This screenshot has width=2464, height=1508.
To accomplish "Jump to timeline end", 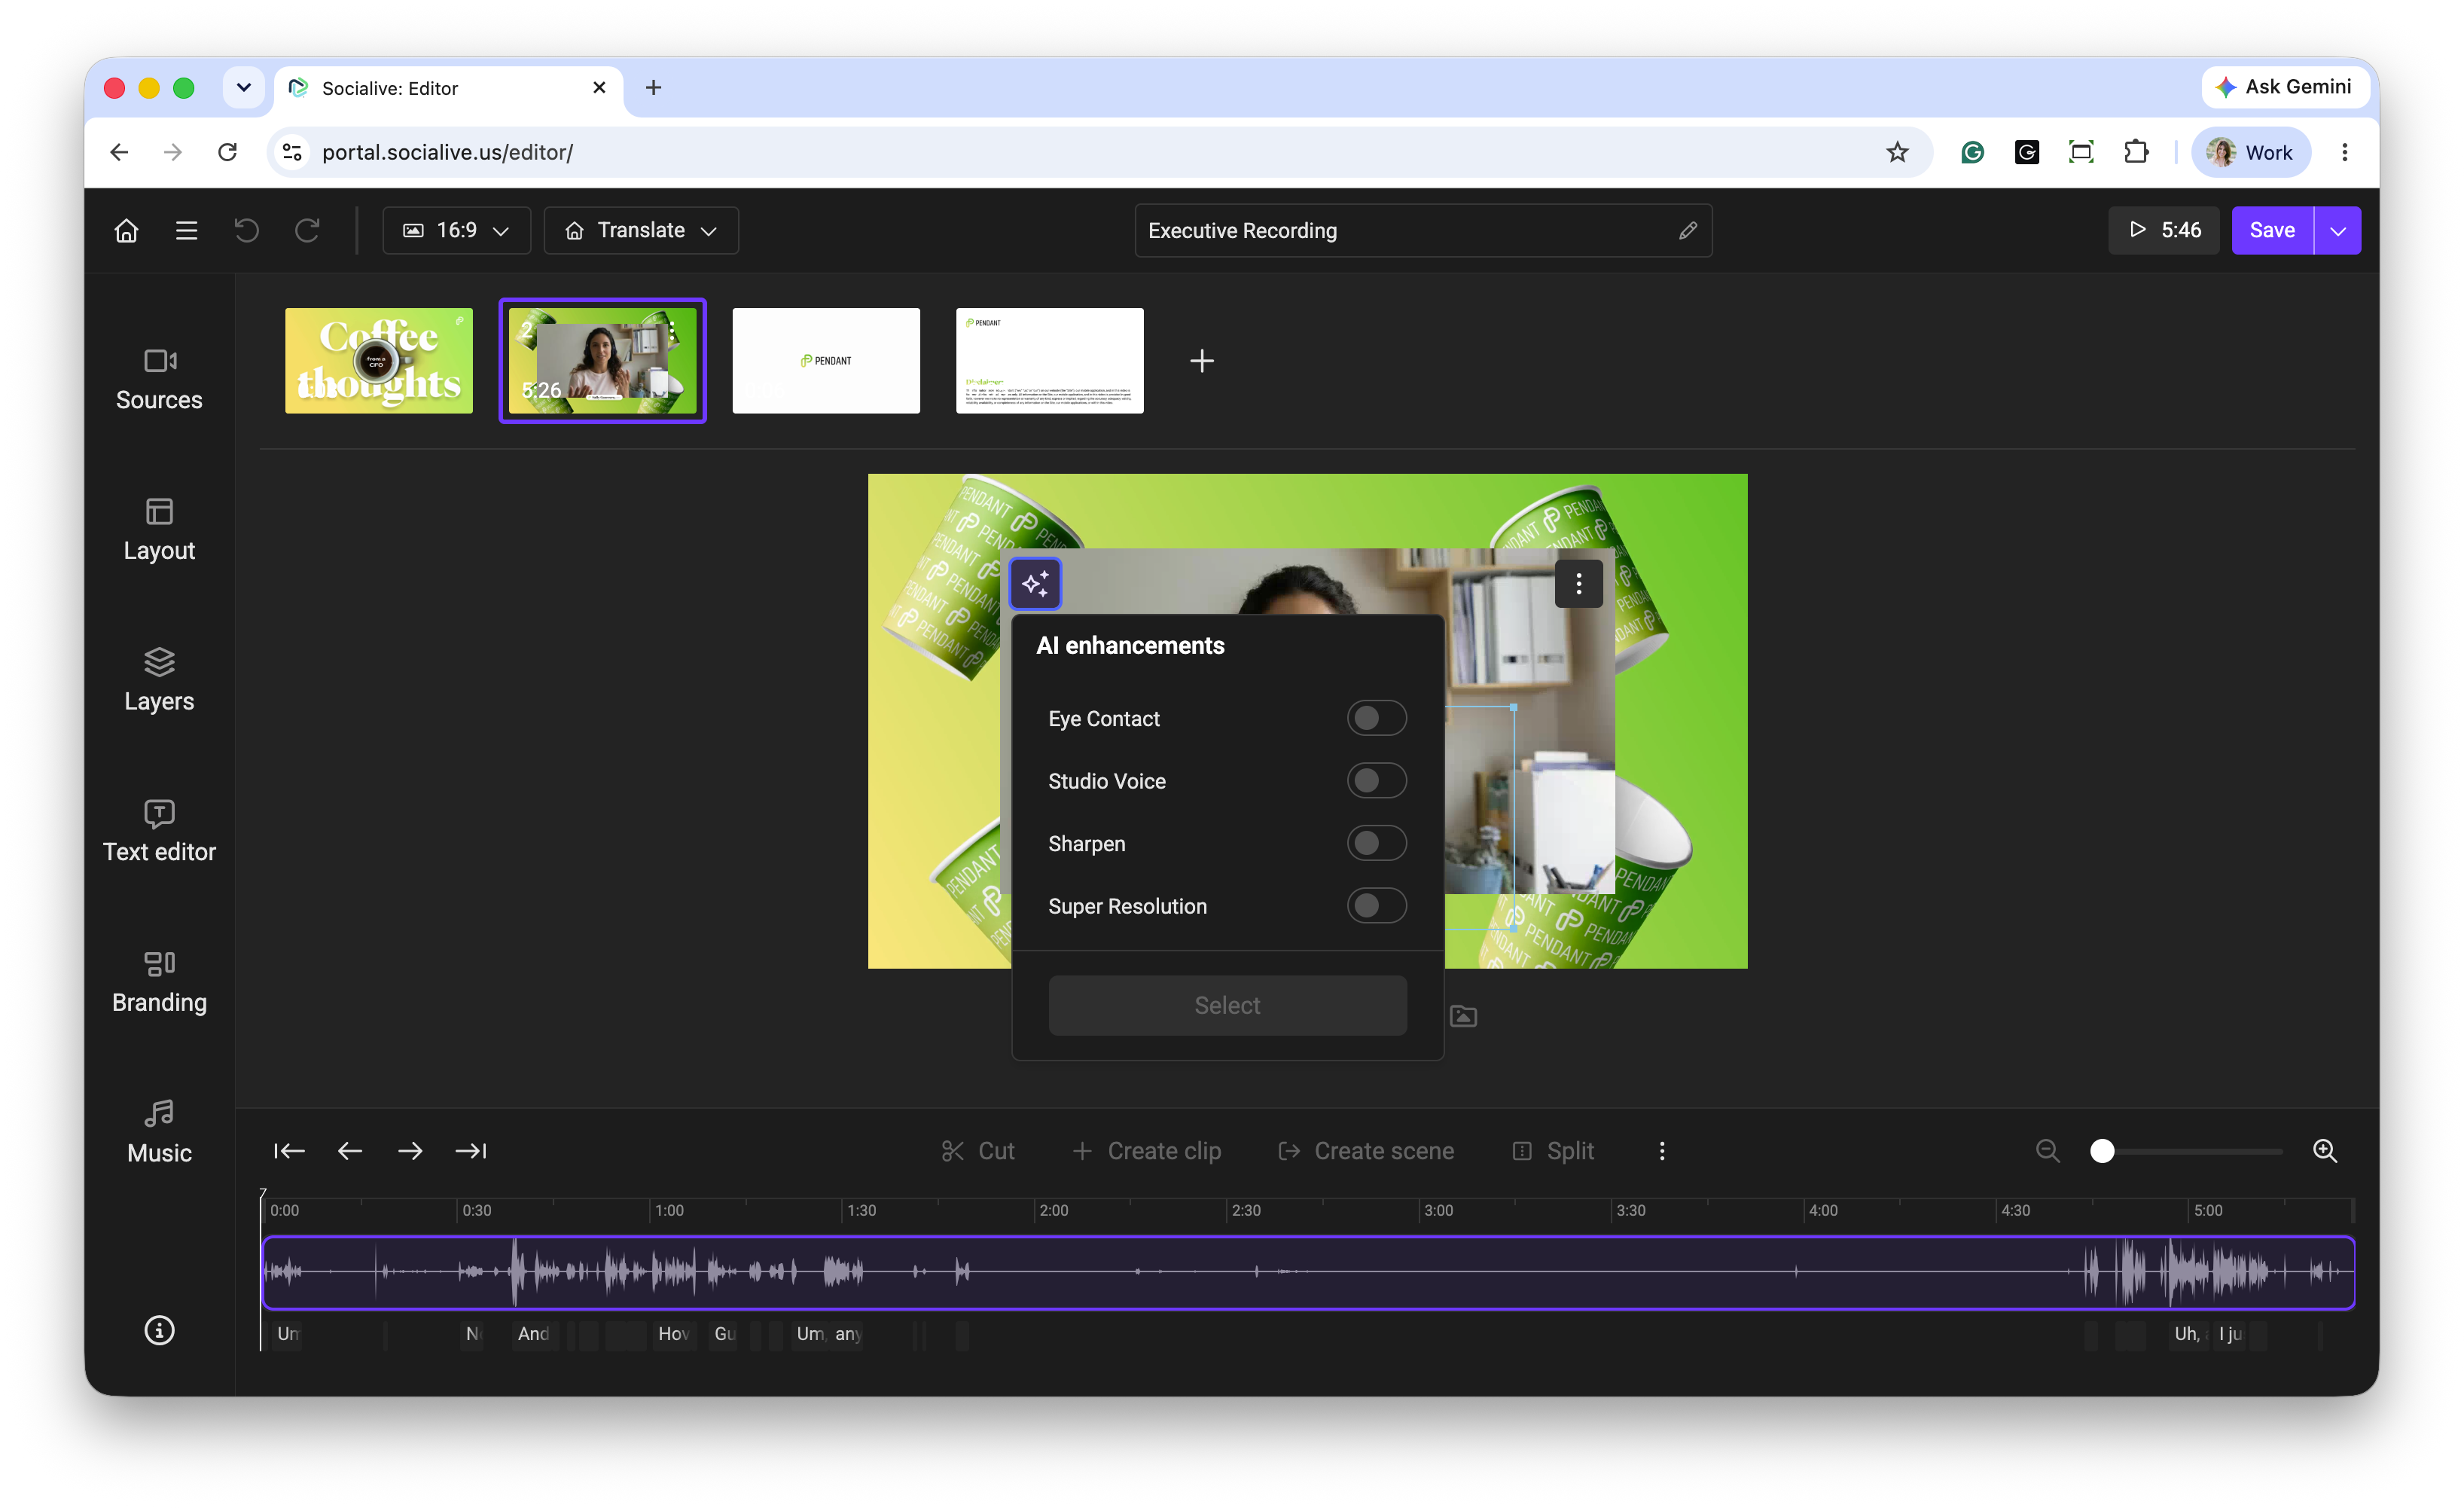I will tap(471, 1151).
